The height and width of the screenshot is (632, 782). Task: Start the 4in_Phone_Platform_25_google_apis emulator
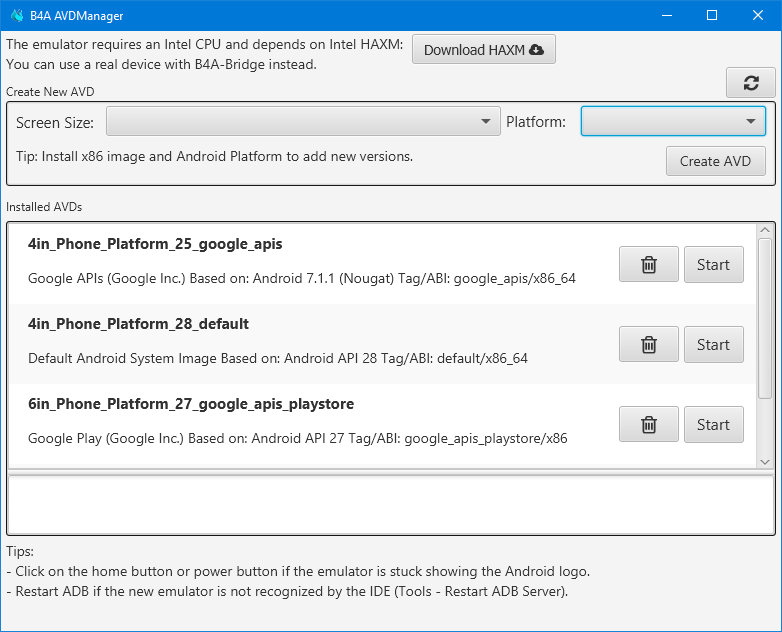coord(713,265)
